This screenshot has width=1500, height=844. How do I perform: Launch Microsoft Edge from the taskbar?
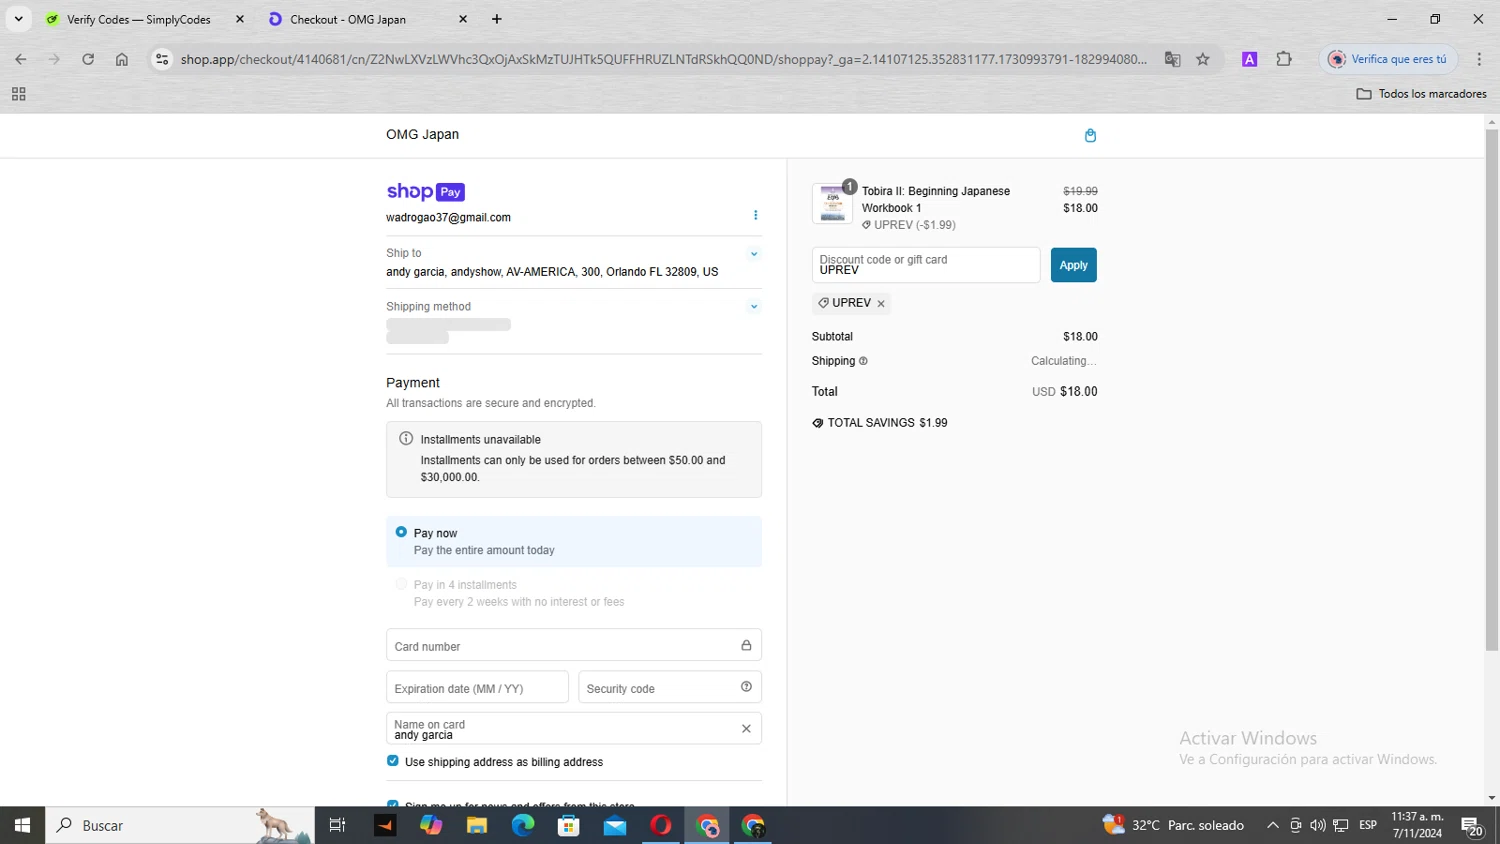[x=523, y=825]
